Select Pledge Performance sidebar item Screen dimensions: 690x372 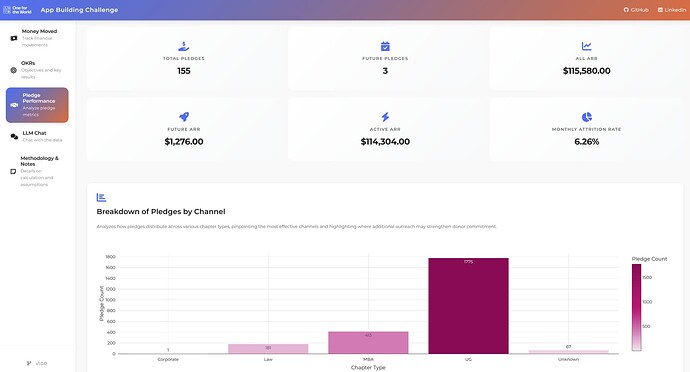[x=37, y=105]
